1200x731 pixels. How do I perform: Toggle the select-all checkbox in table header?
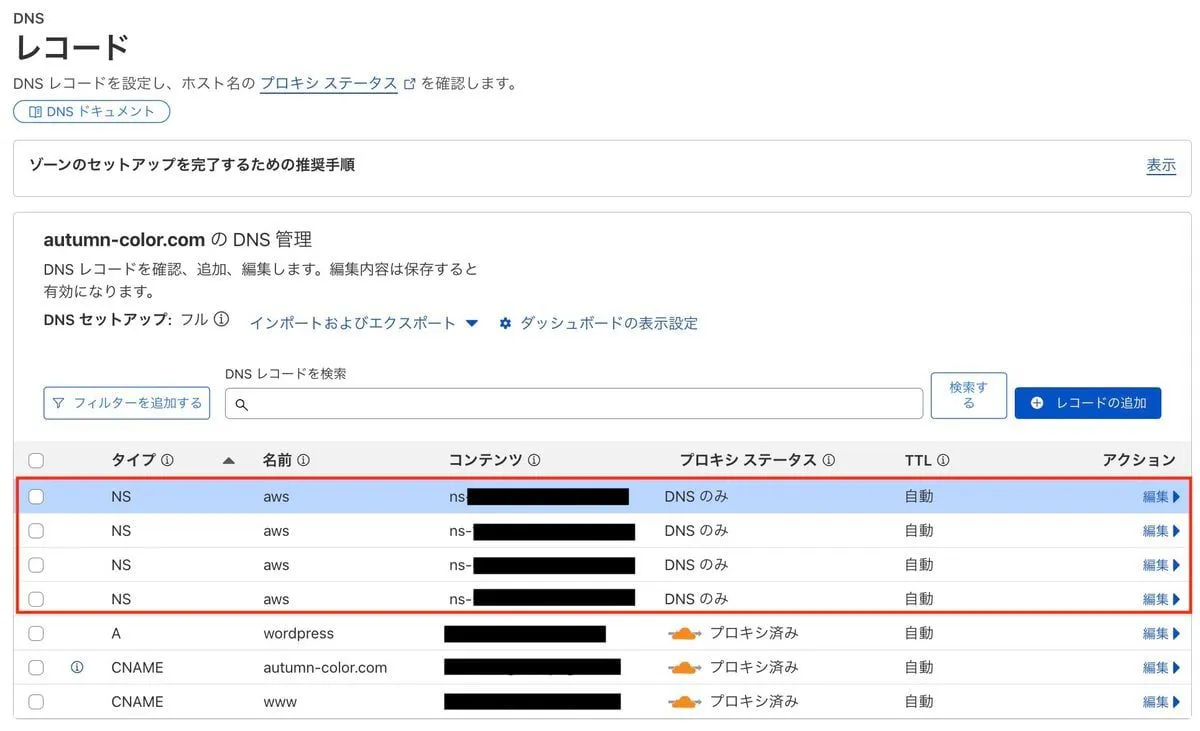tap(36, 460)
